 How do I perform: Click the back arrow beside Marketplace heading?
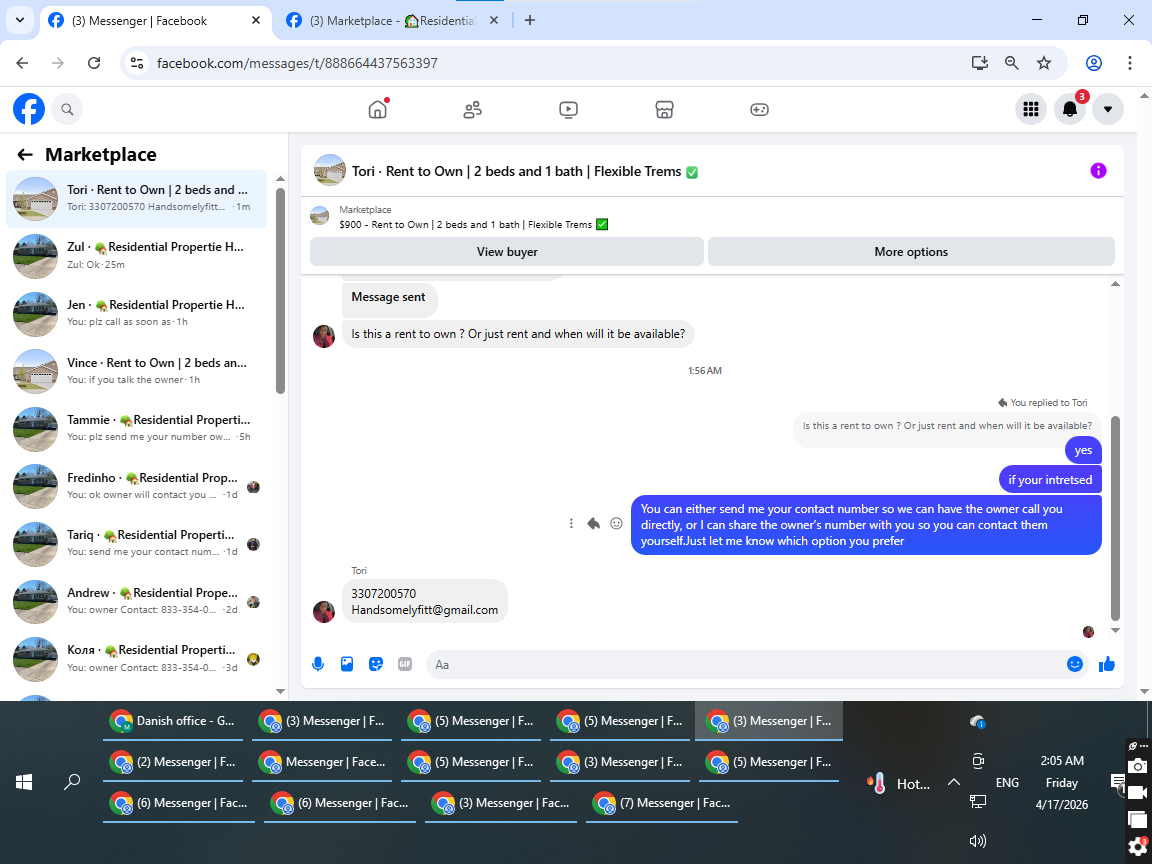(x=25, y=154)
